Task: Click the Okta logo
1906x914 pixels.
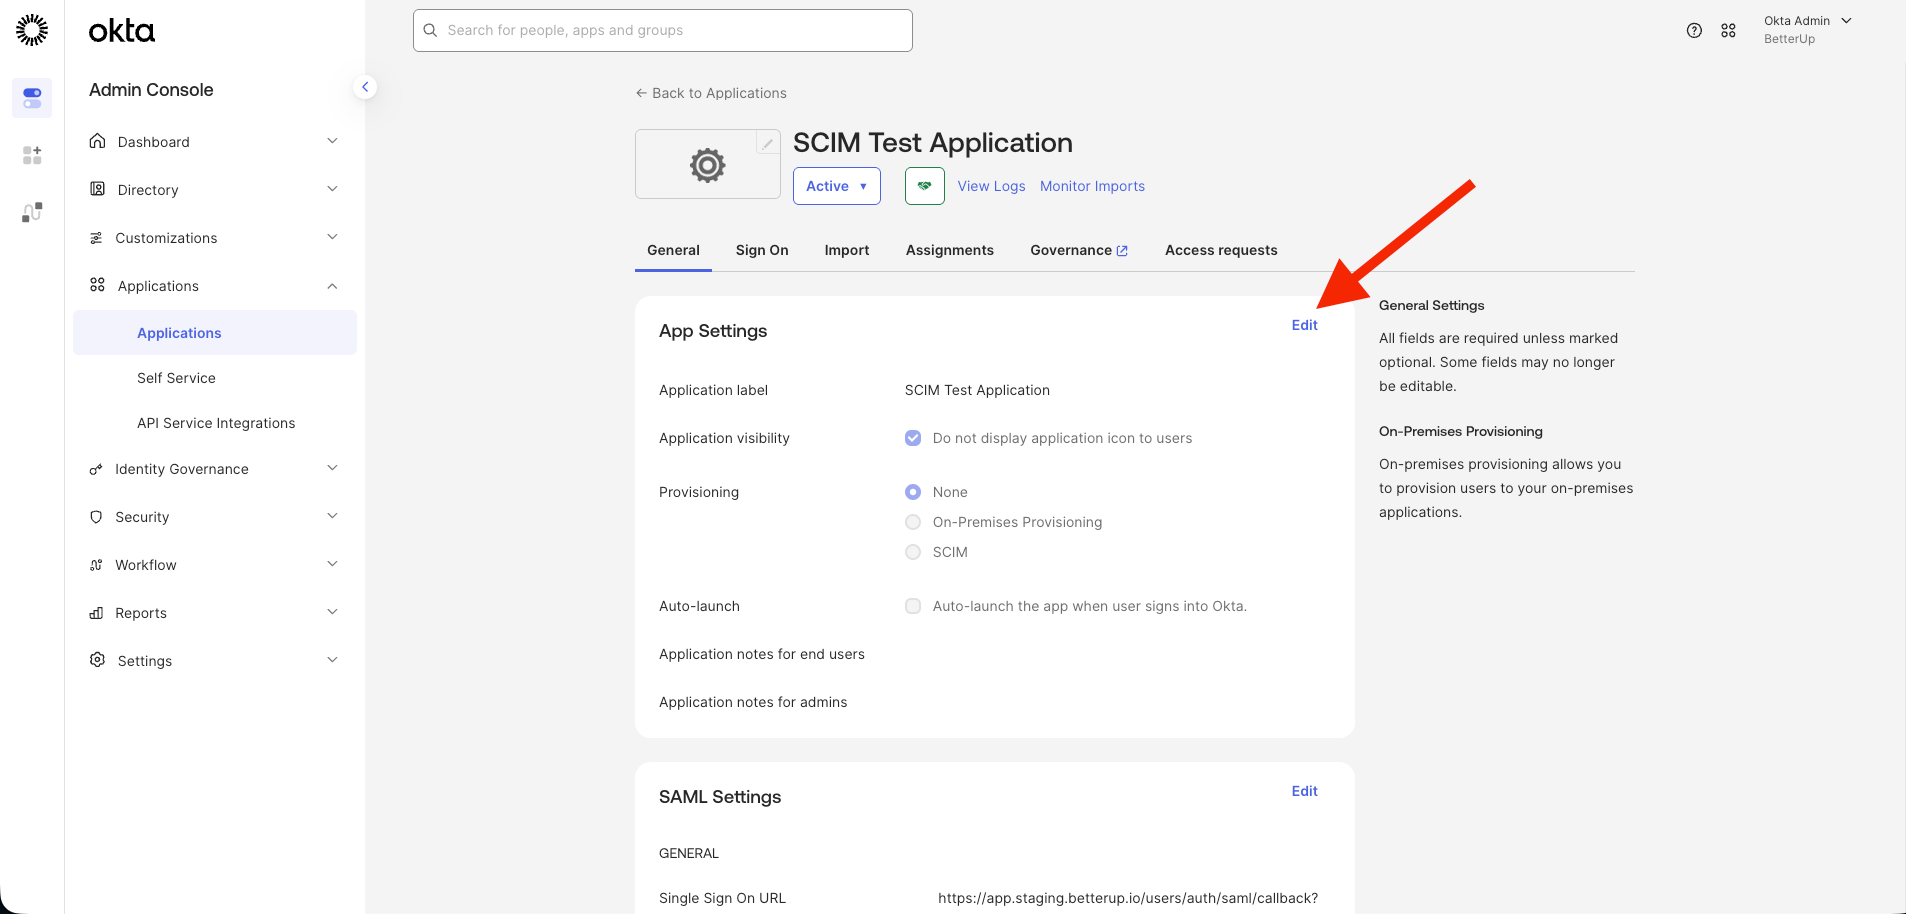Action: point(122,31)
